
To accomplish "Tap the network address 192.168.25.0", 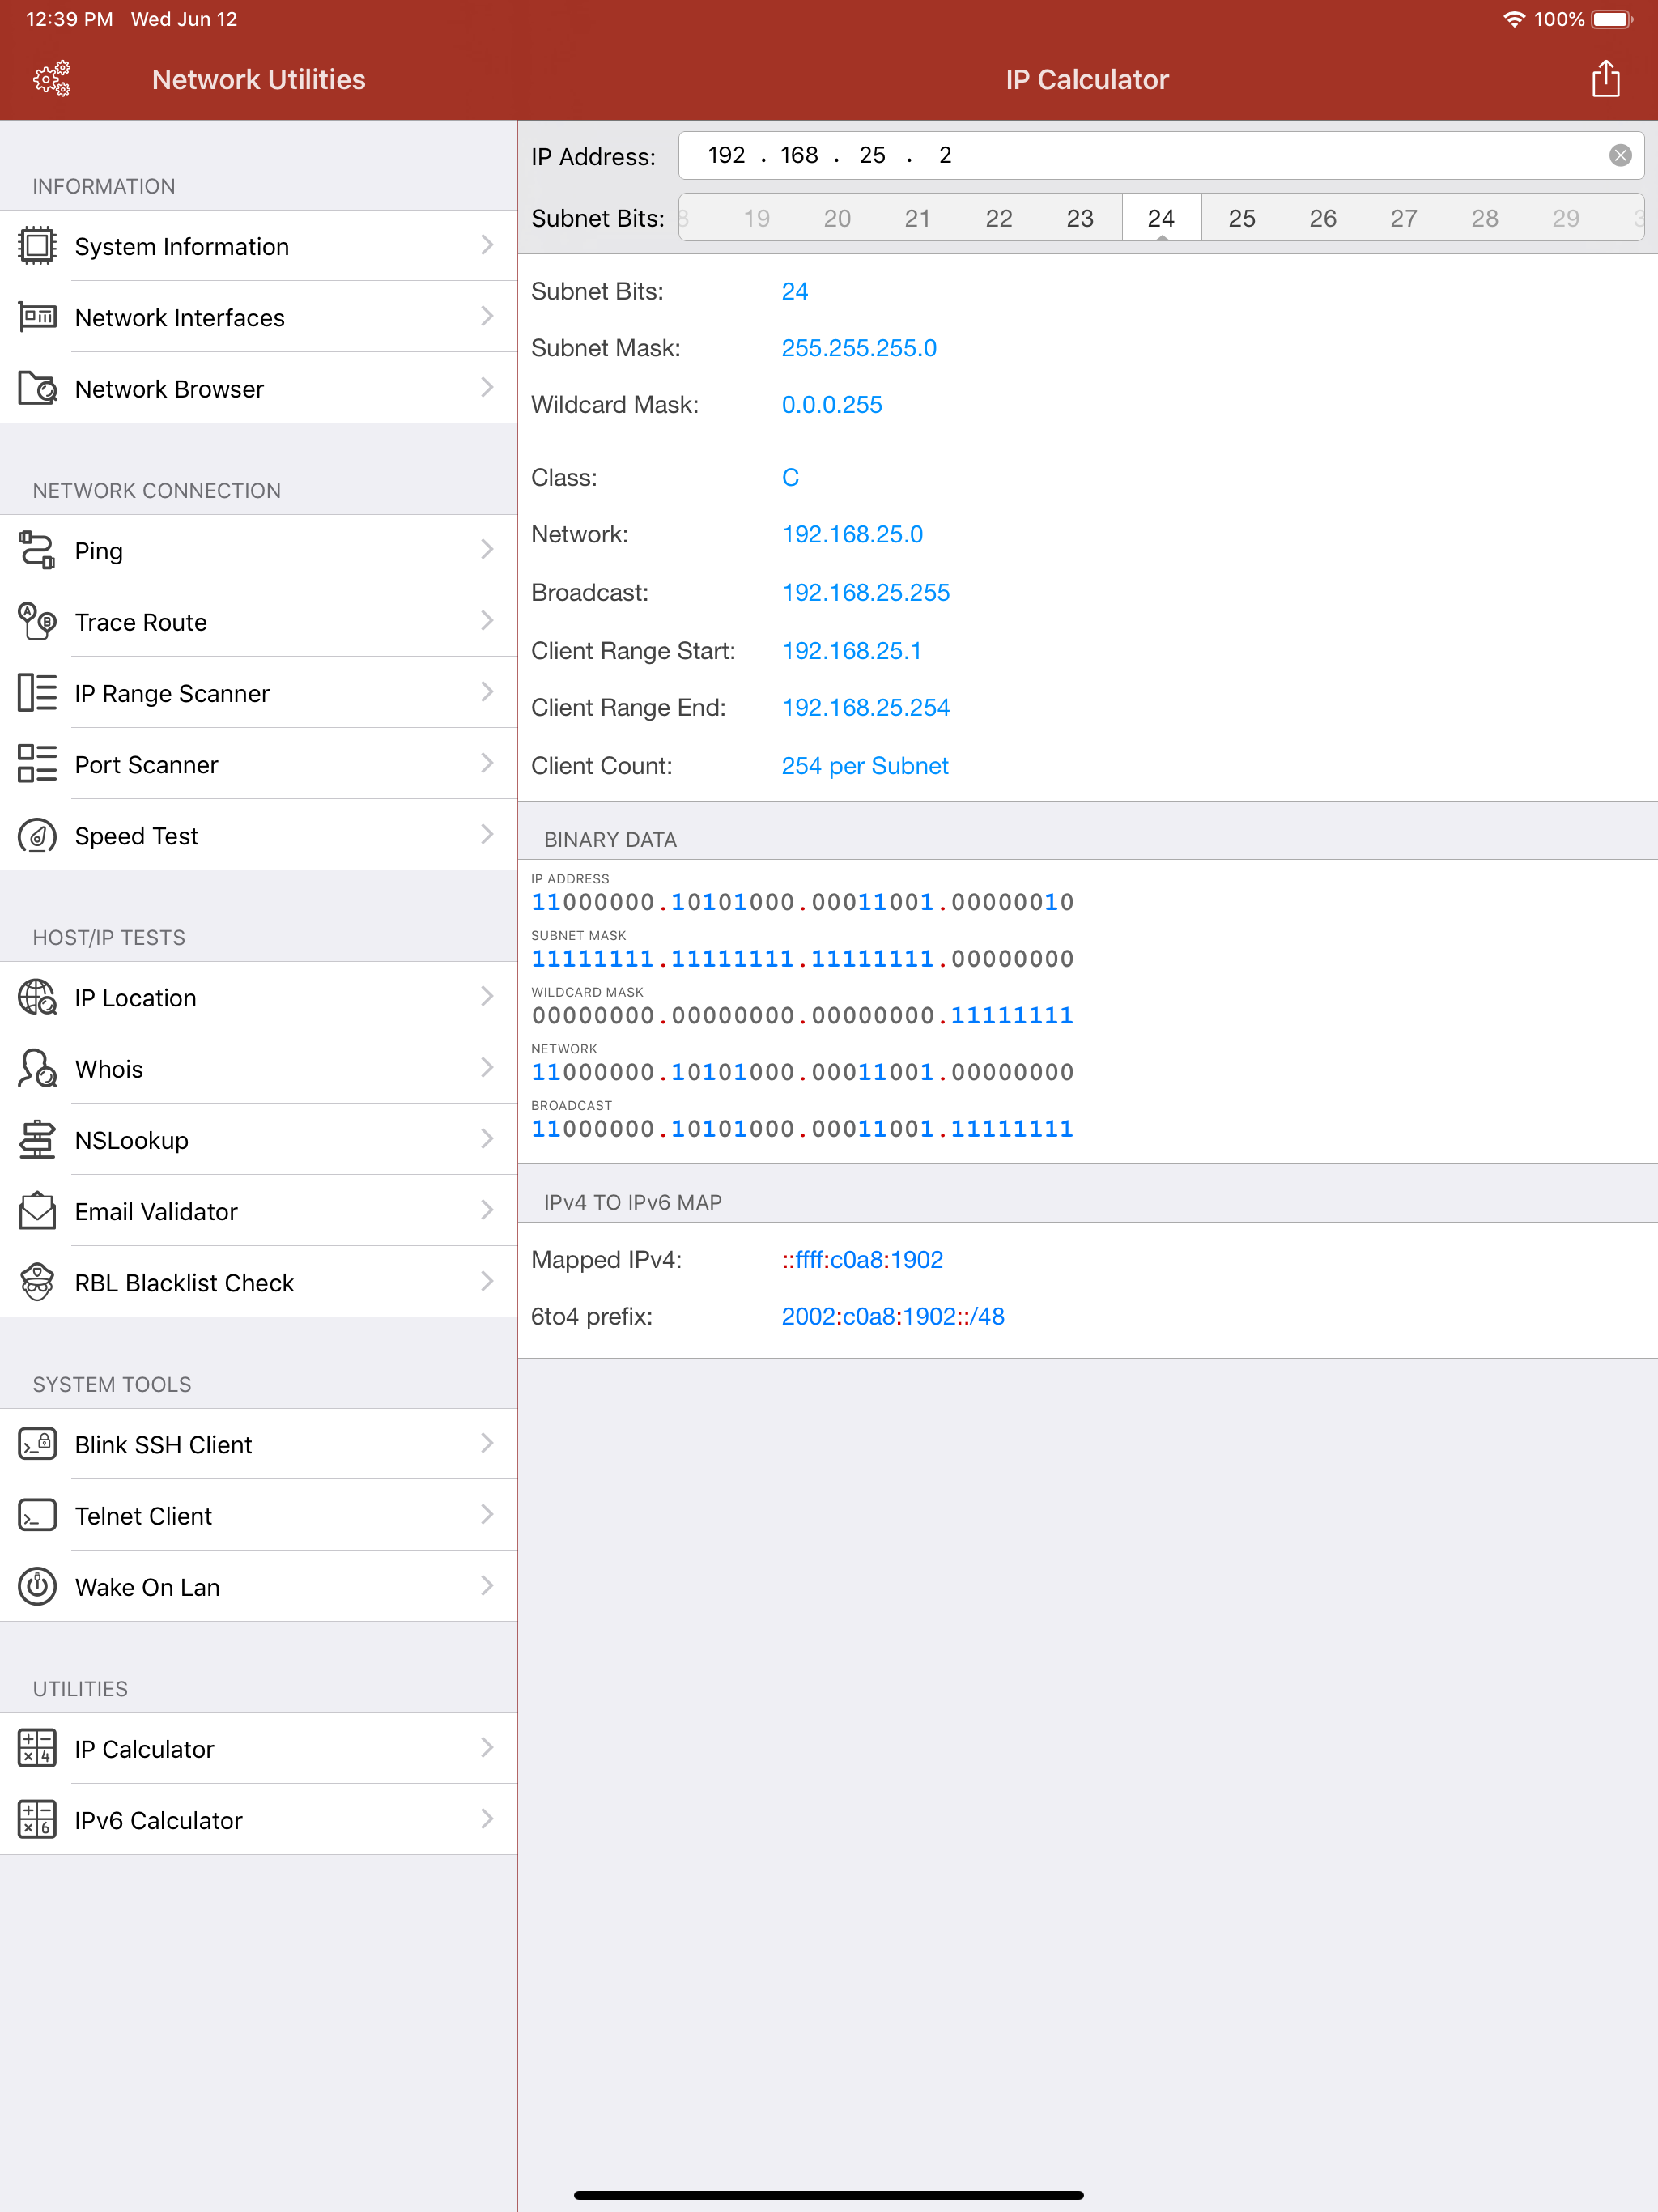I will [852, 534].
